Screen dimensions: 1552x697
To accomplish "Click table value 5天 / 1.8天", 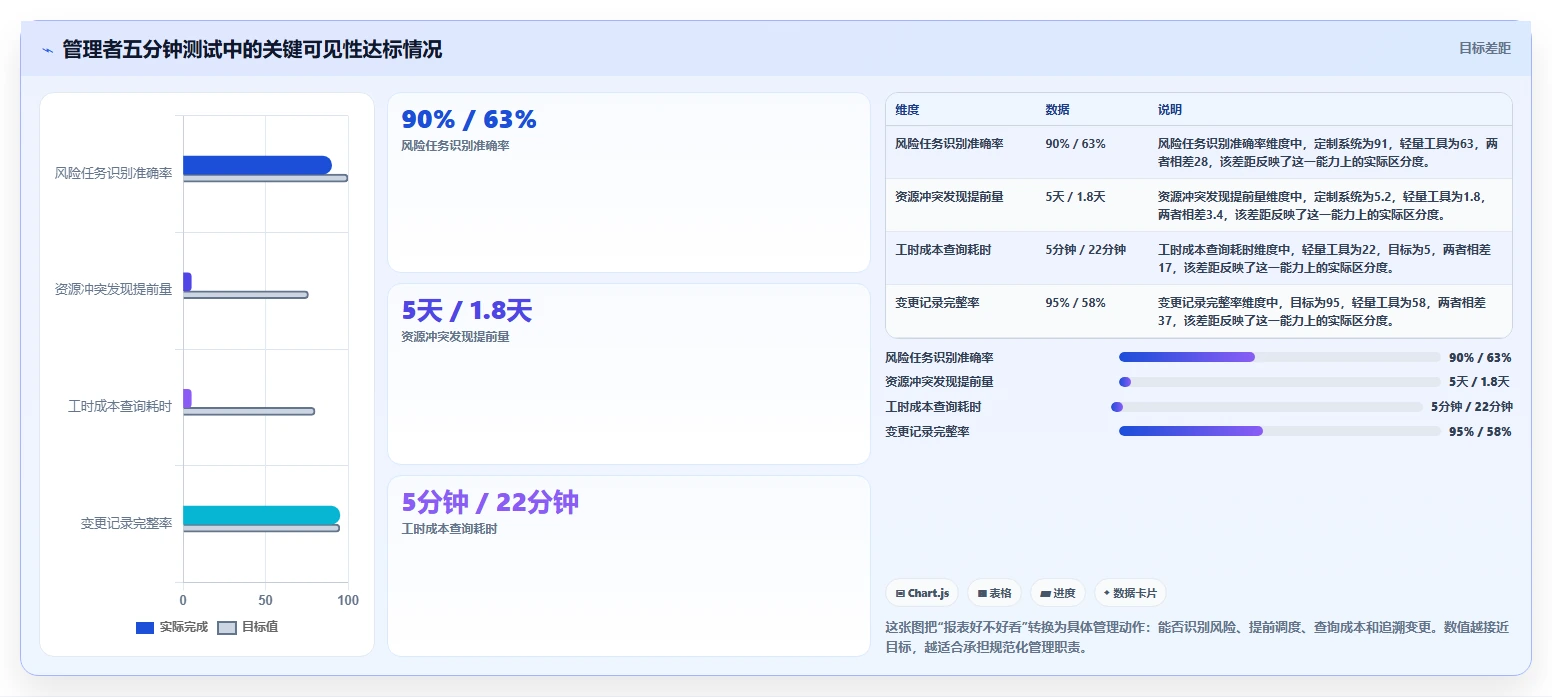I will coord(1075,197).
